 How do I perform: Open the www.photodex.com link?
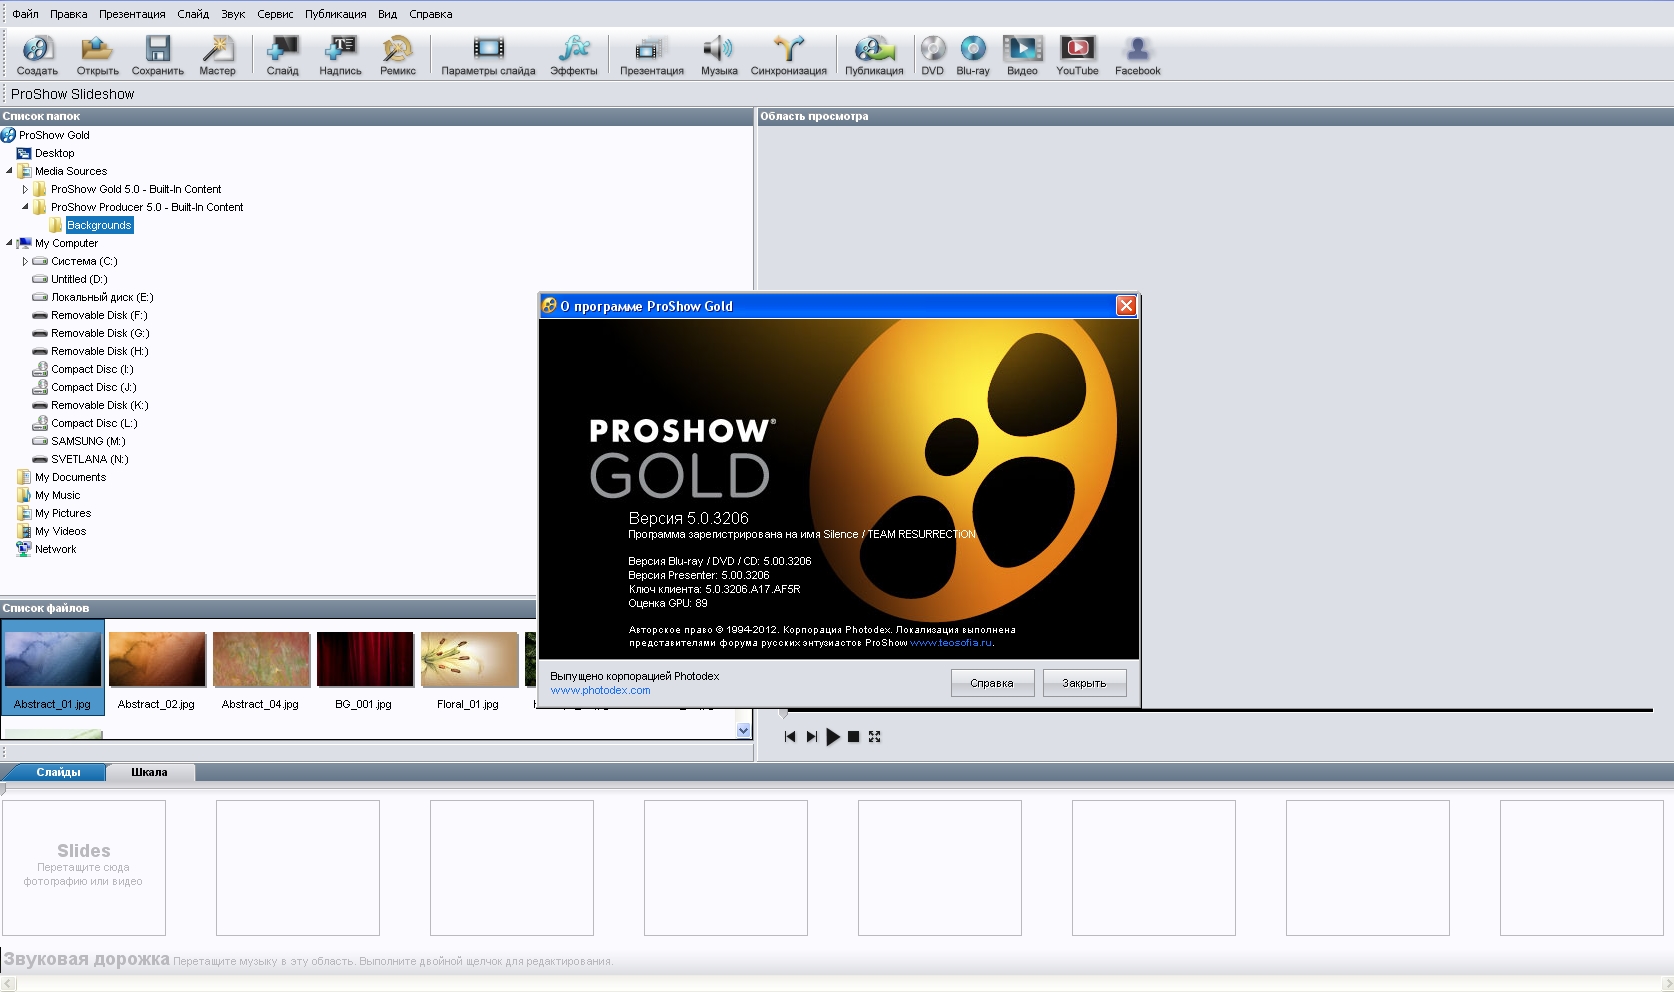click(600, 690)
